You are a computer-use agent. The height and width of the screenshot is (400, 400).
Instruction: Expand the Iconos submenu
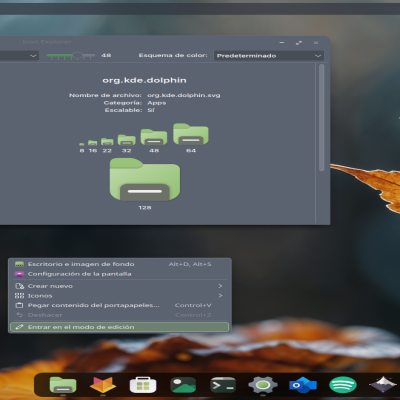[x=120, y=296]
